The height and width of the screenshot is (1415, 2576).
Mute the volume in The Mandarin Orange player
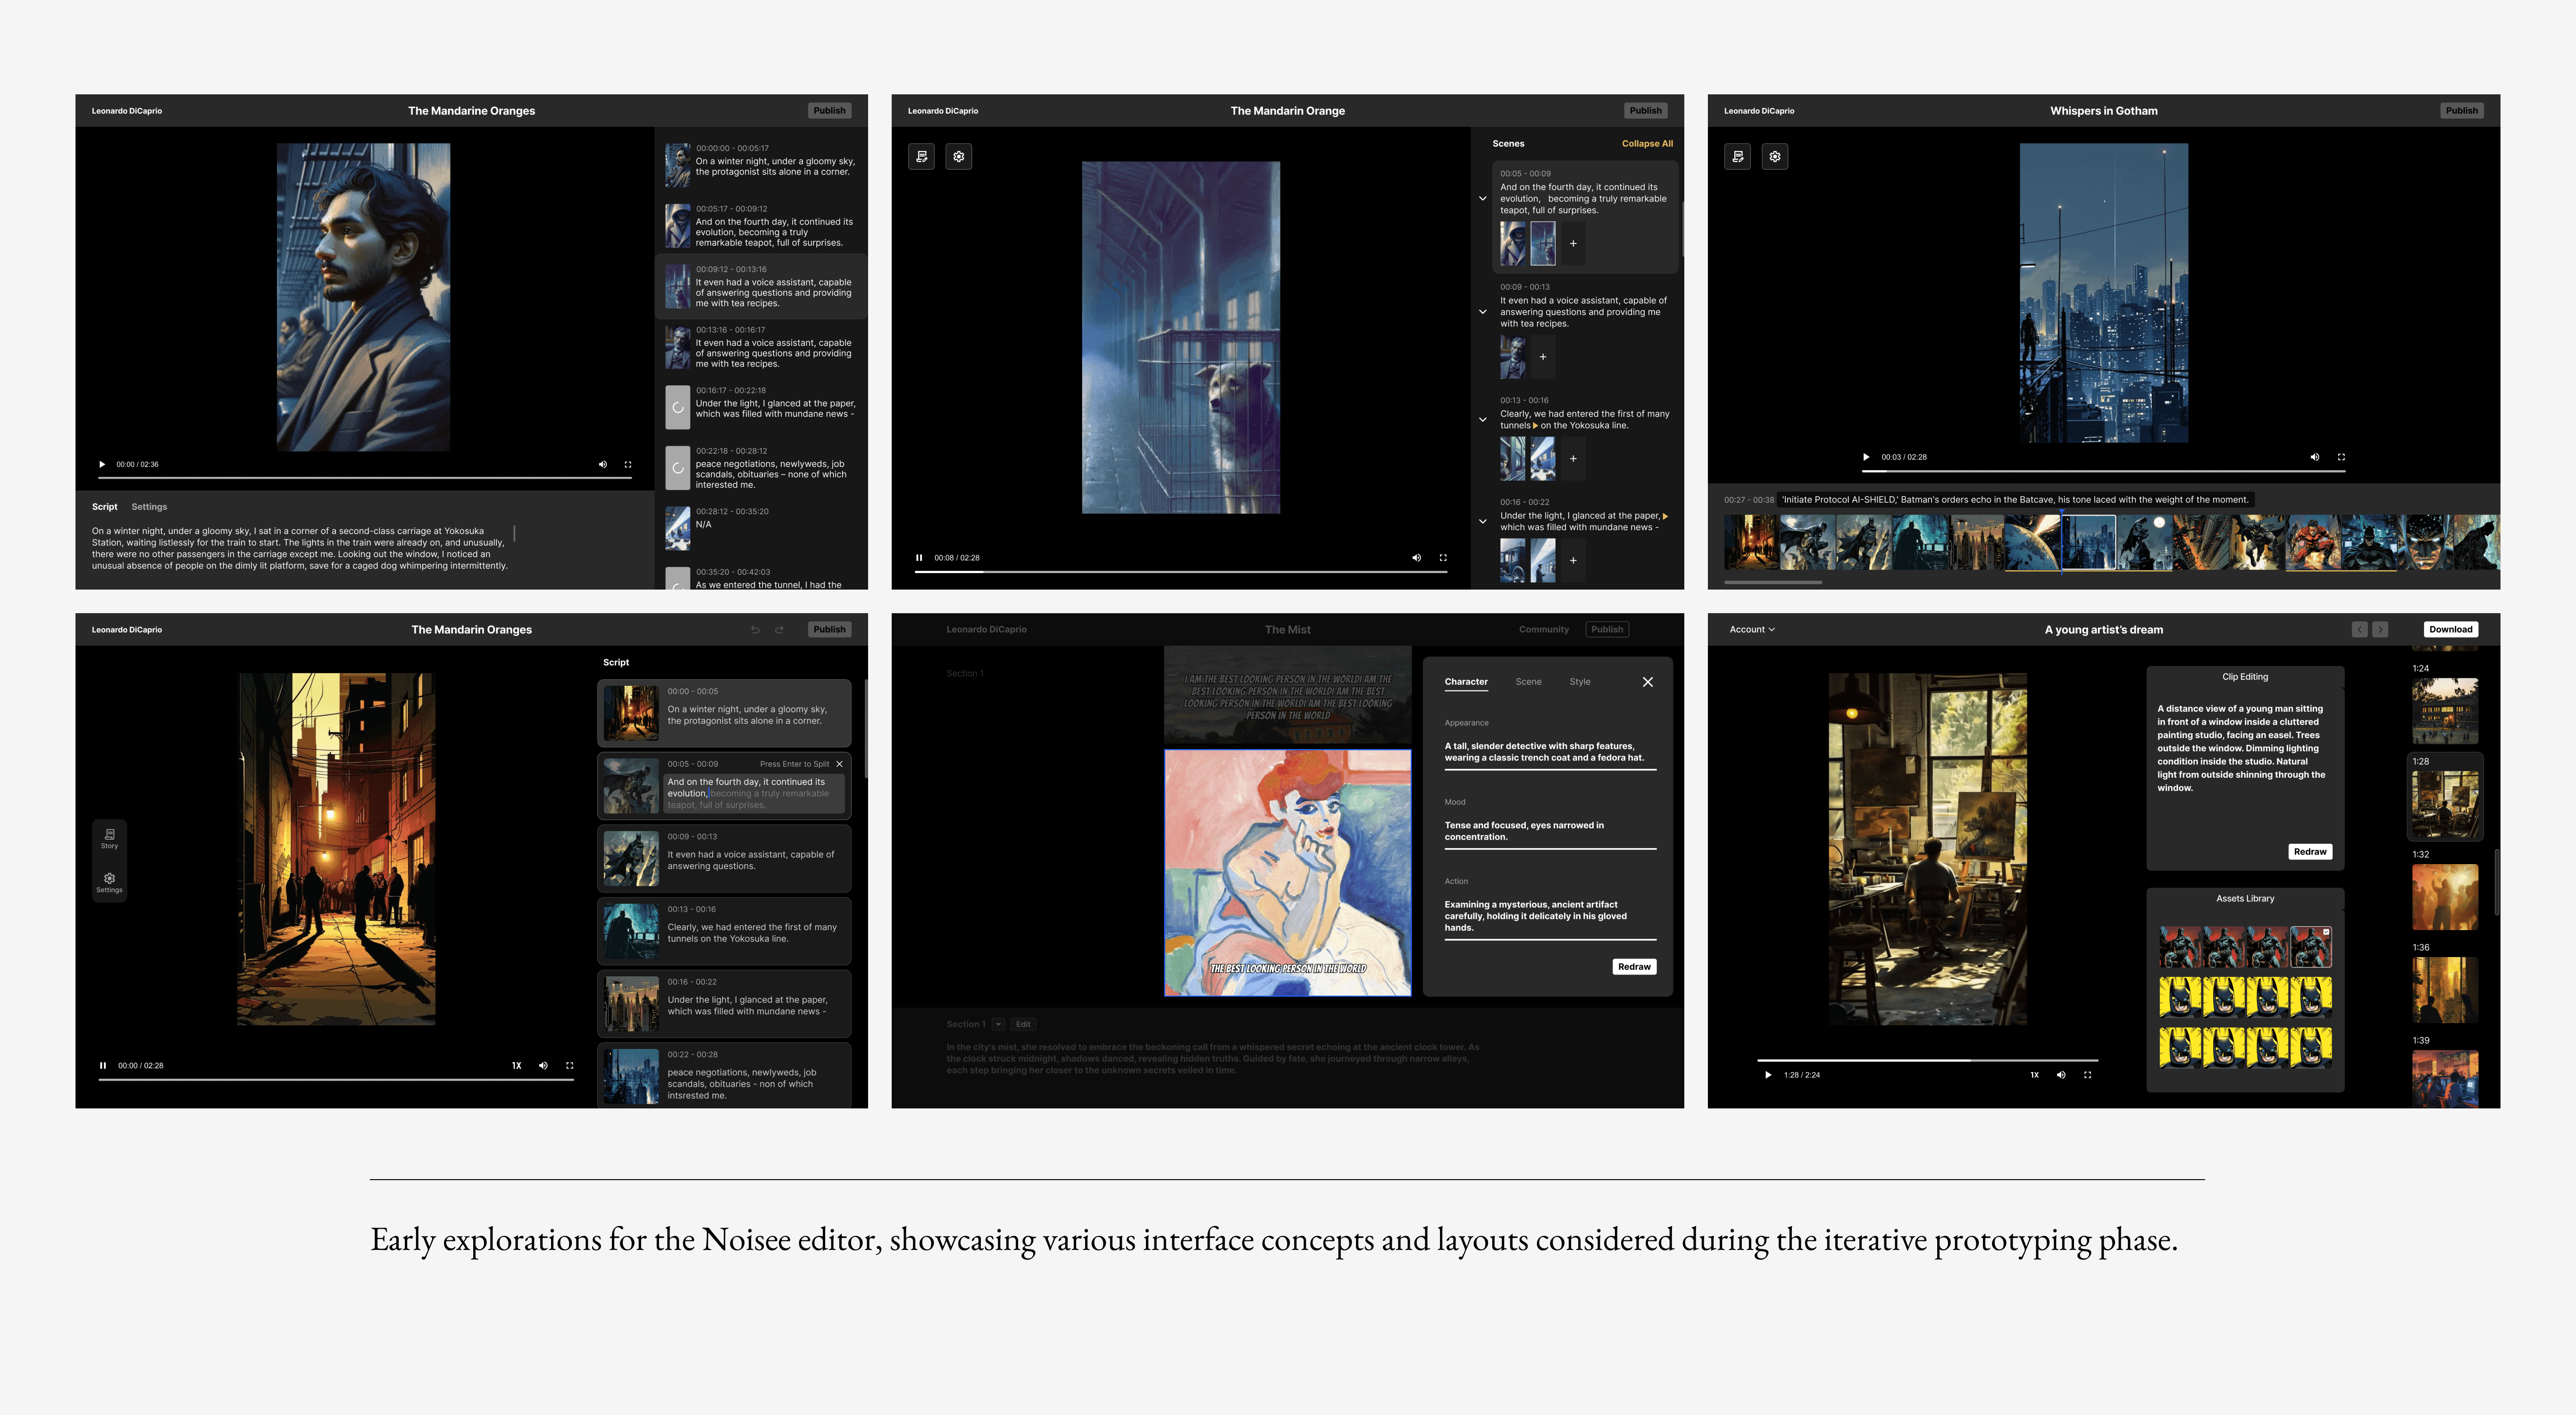pyautogui.click(x=1416, y=558)
